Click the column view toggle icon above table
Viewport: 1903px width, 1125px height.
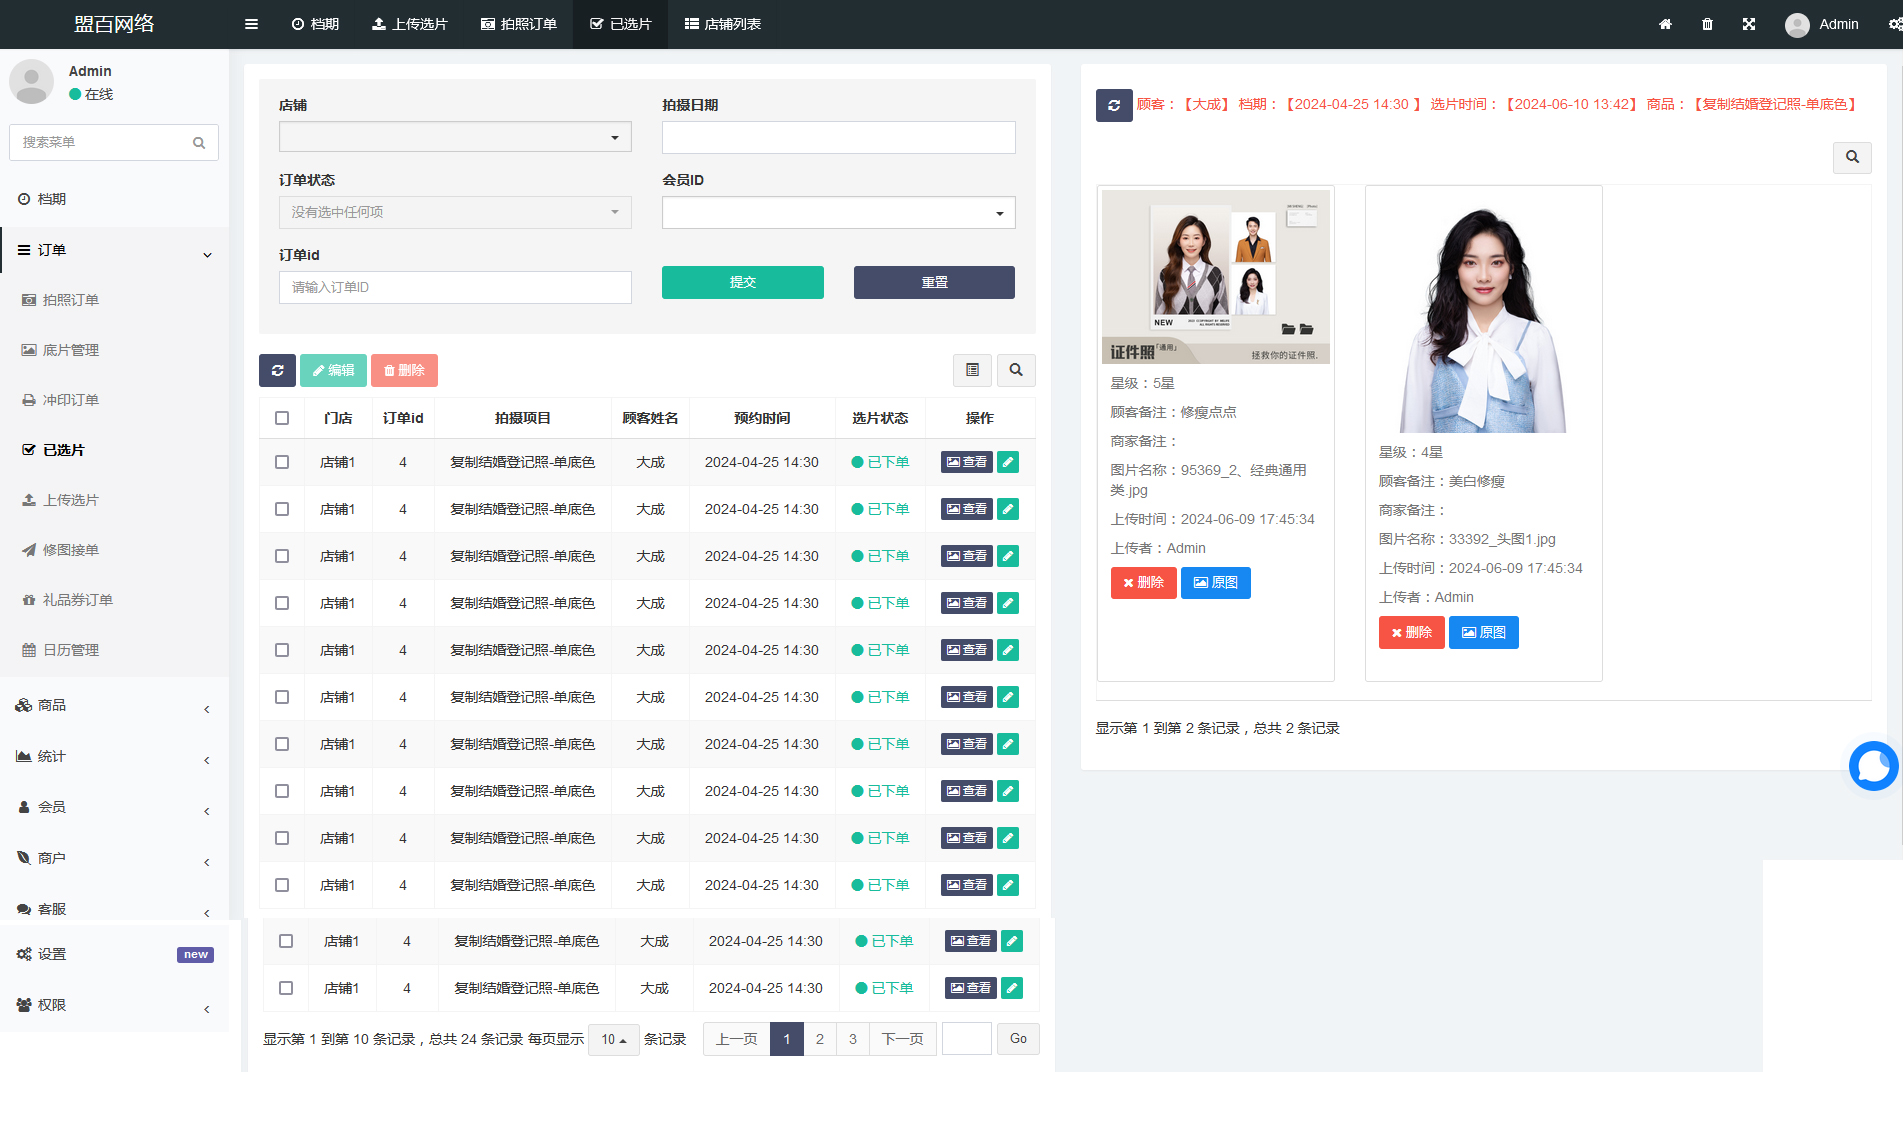click(x=972, y=370)
